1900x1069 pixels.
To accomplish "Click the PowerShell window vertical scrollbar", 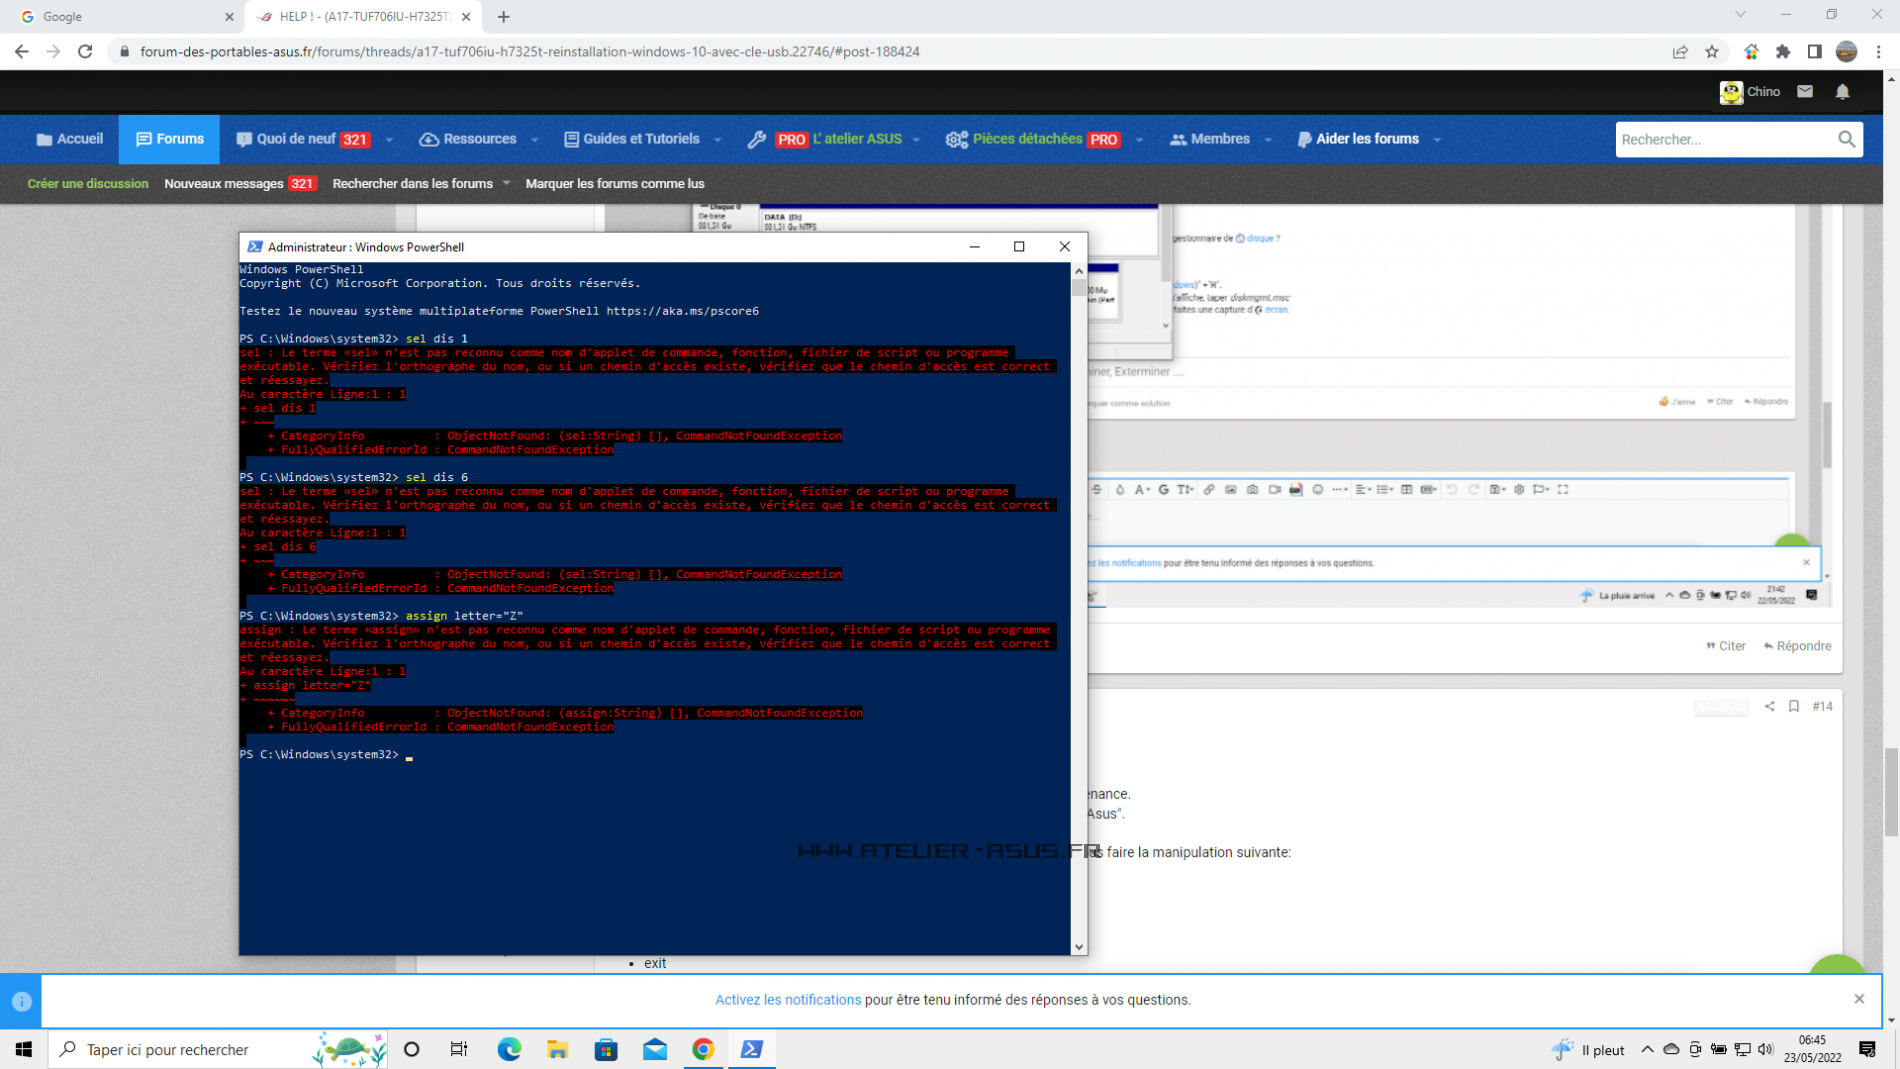I will (x=1079, y=600).
